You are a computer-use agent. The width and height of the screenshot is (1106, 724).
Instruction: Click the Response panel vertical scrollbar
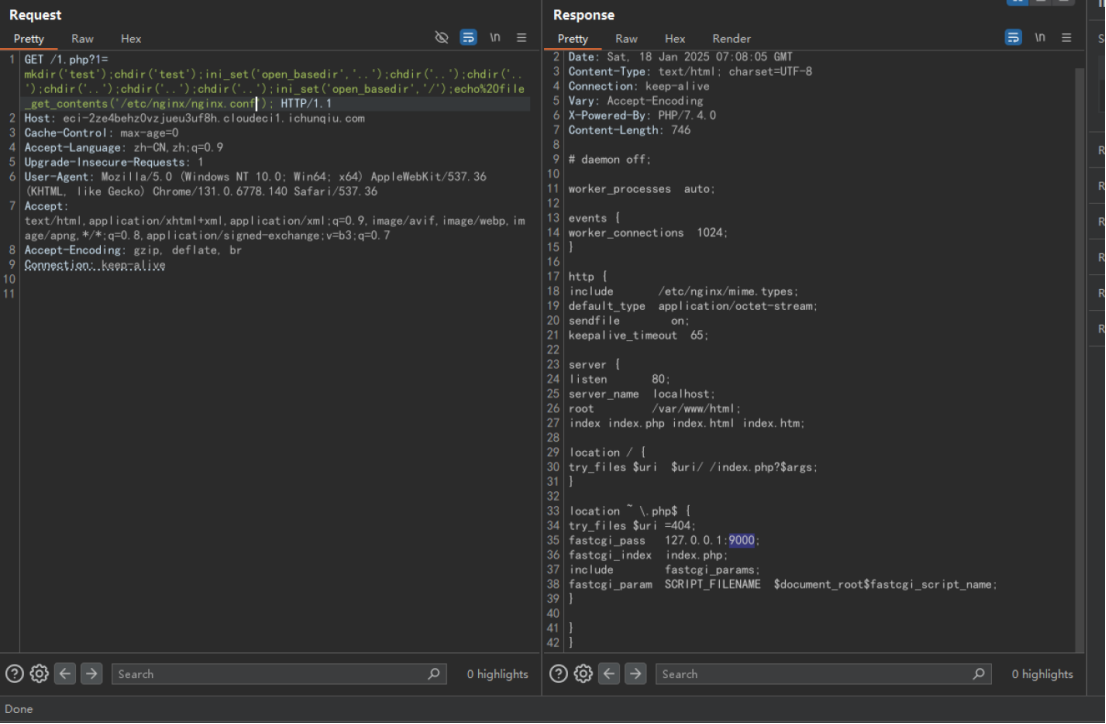click(1079, 360)
